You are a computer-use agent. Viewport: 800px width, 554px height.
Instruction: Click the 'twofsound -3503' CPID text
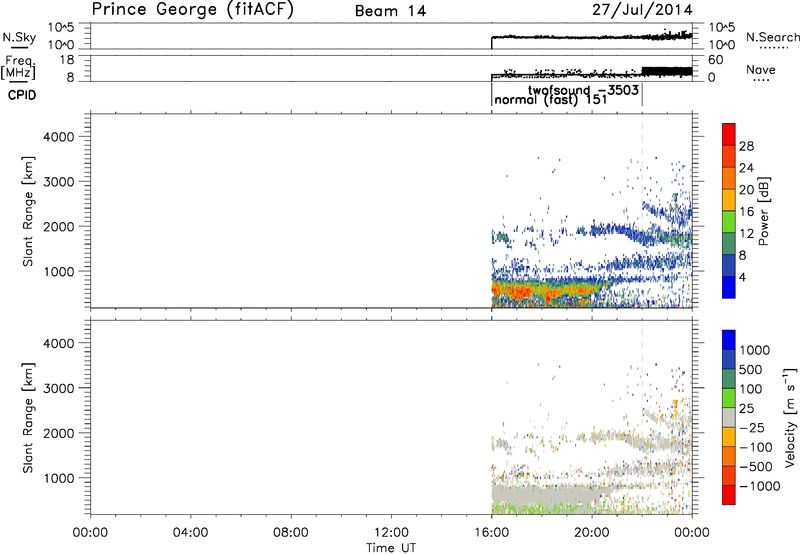(x=583, y=90)
